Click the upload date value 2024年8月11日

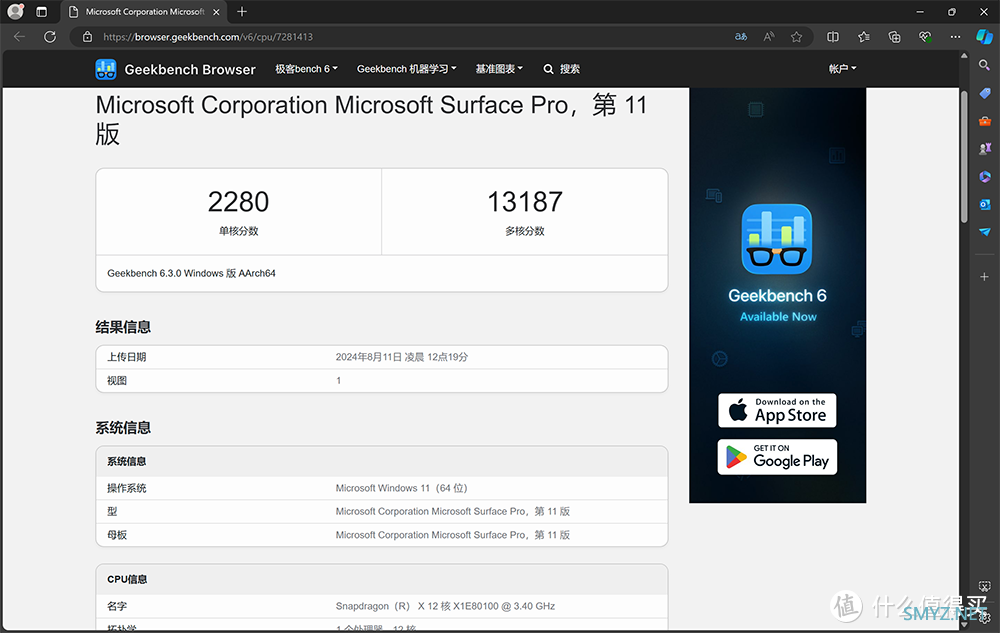click(402, 357)
